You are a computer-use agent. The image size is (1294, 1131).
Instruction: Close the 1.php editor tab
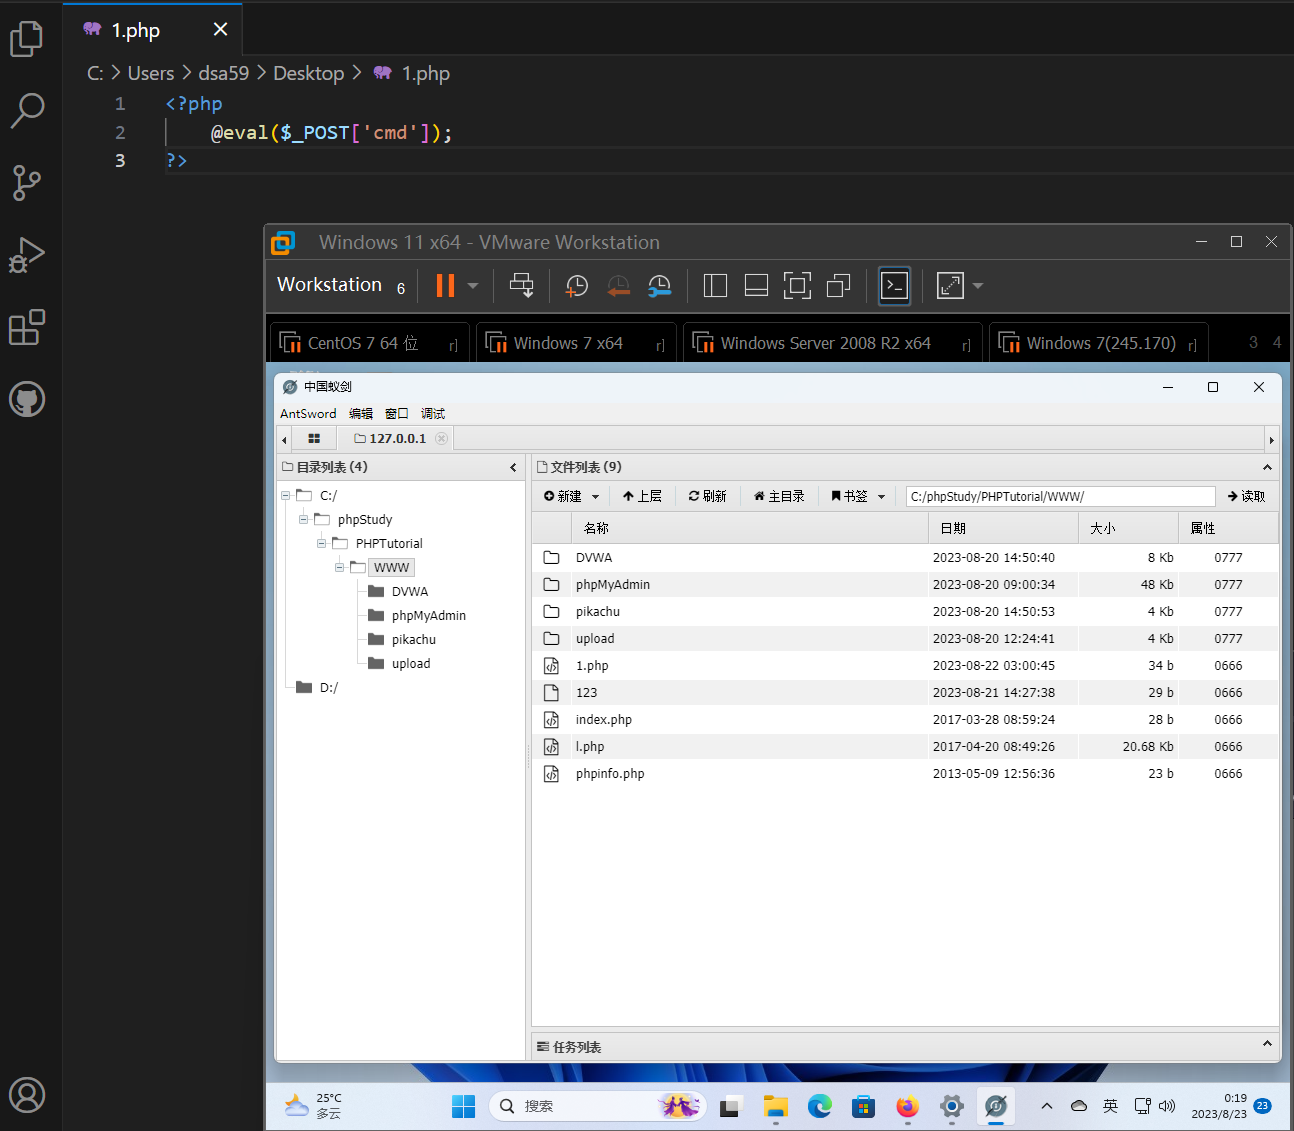tap(221, 29)
